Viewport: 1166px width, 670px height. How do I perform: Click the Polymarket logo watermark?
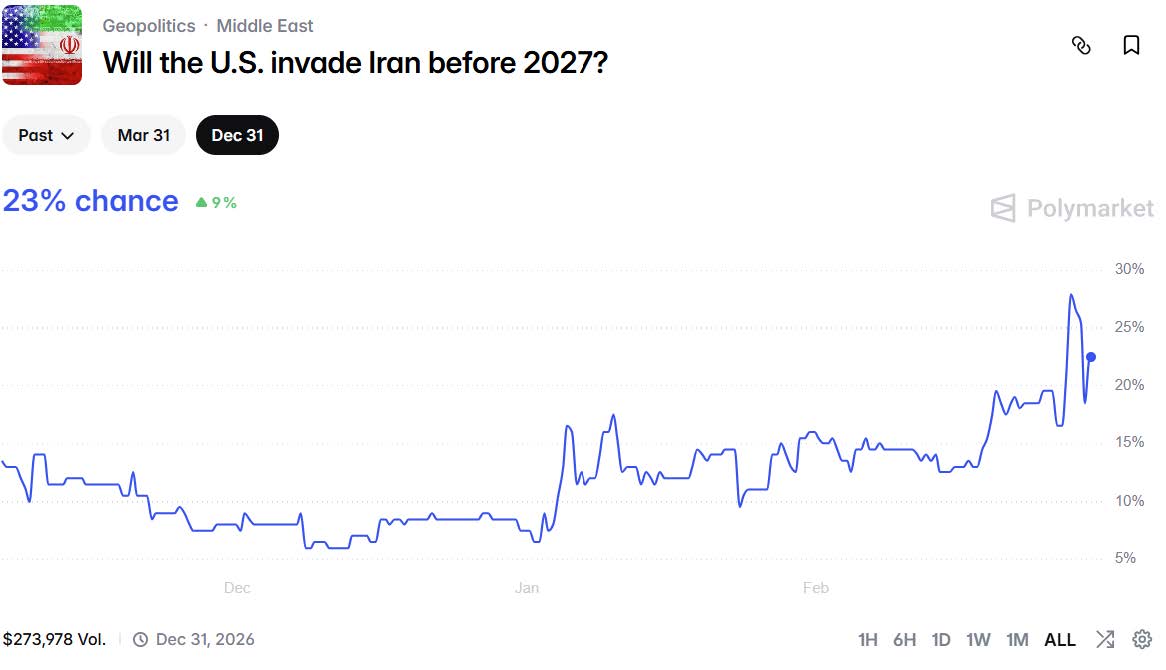point(1072,208)
